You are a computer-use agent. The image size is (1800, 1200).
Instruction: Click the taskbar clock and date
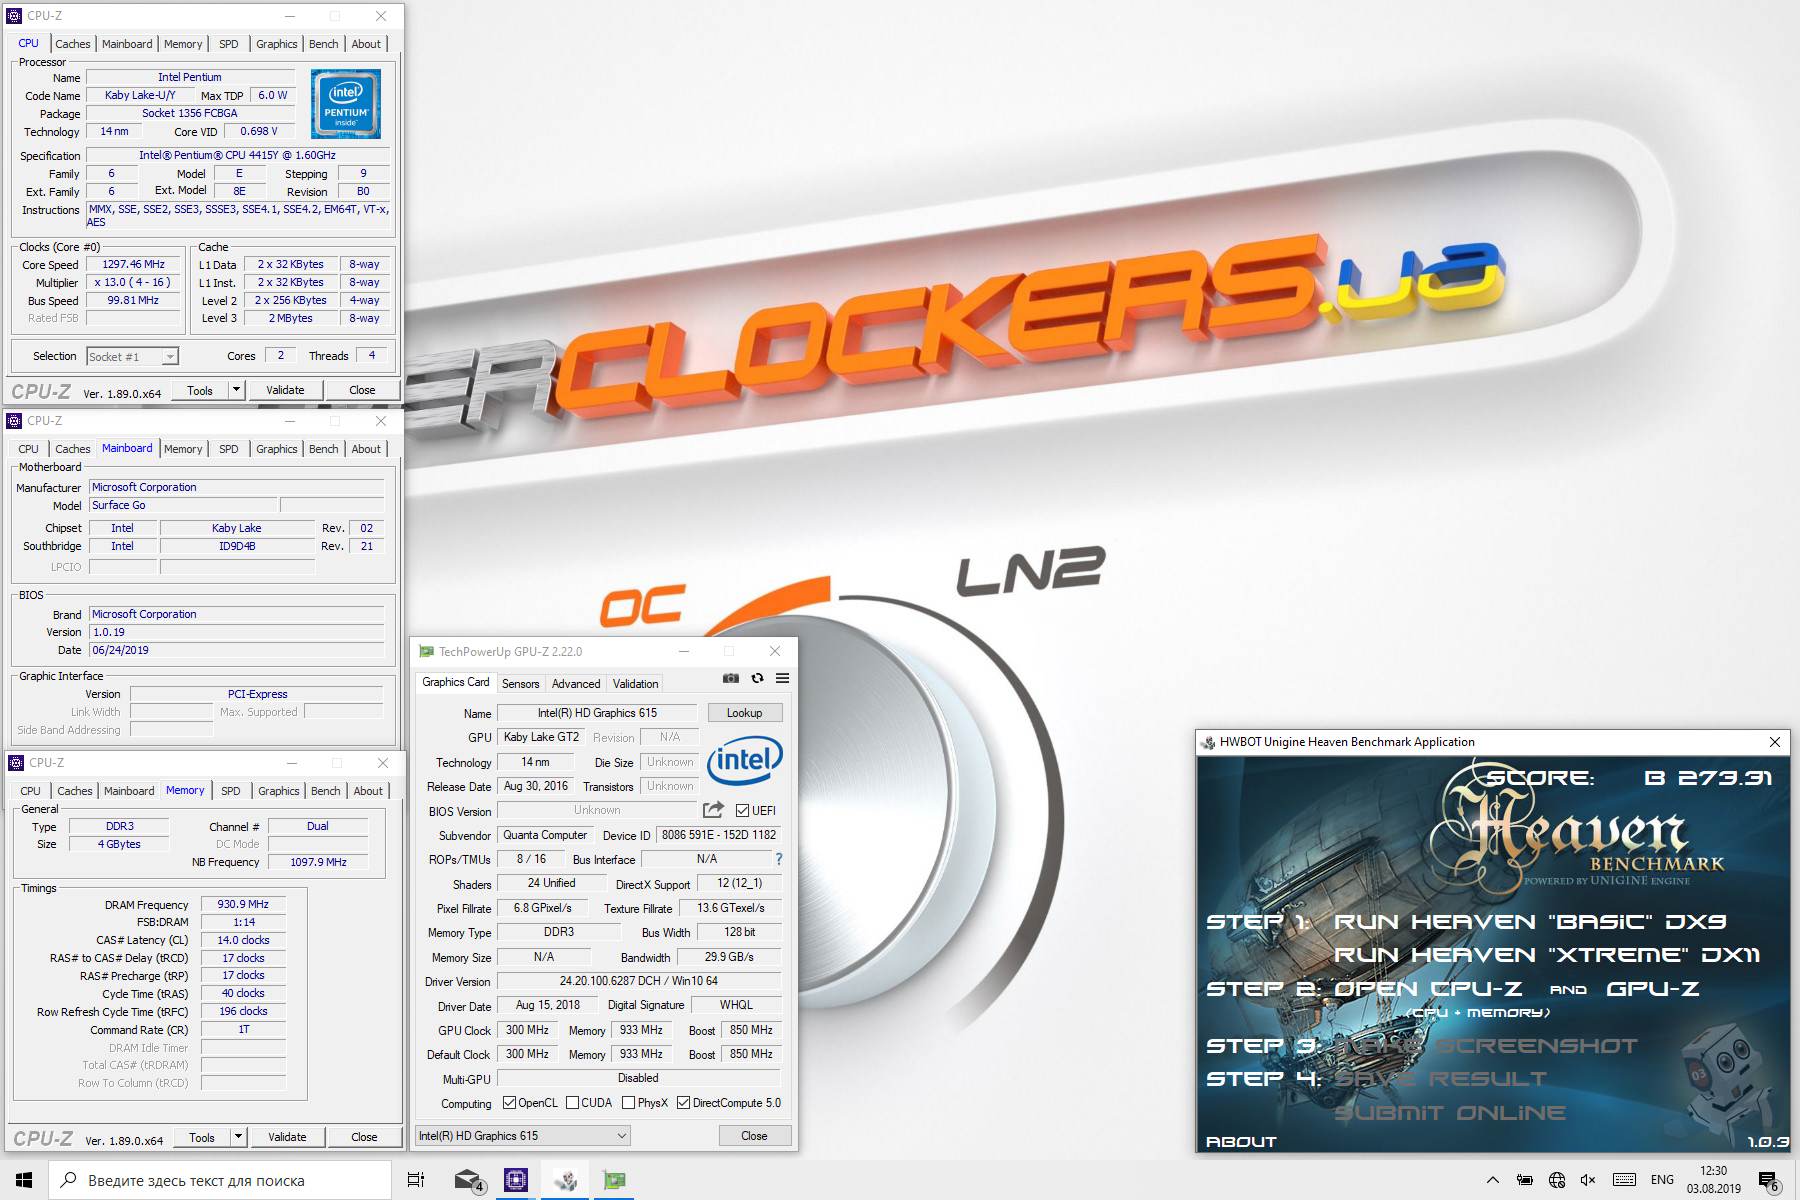[1713, 1180]
